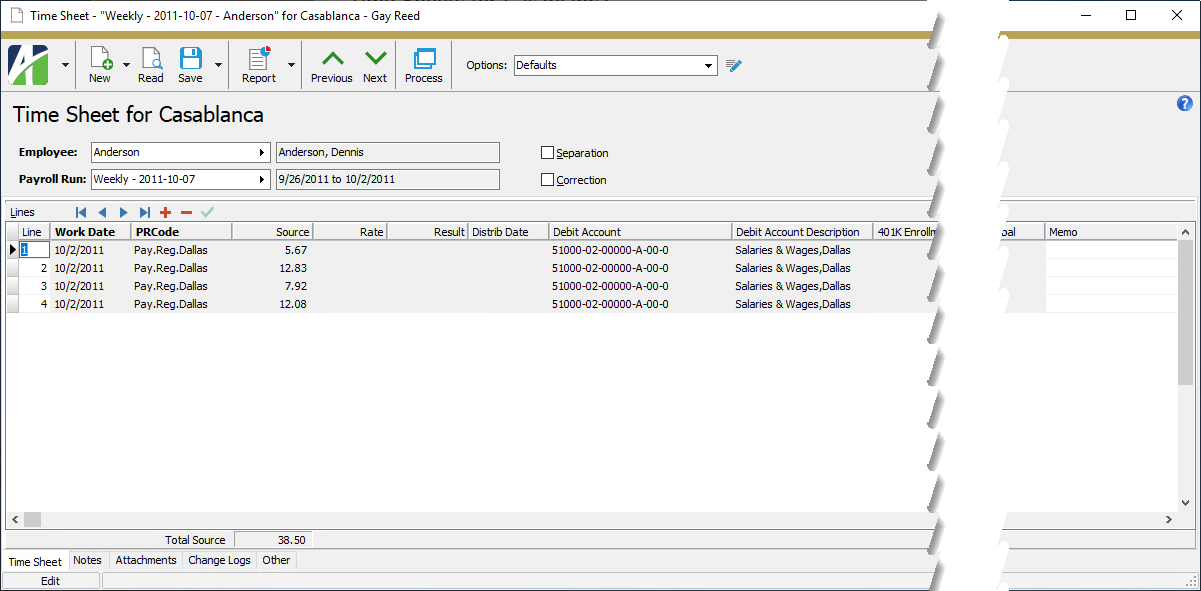Click the edit options pencil icon
The width and height of the screenshot is (1201, 591).
pyautogui.click(x=735, y=66)
